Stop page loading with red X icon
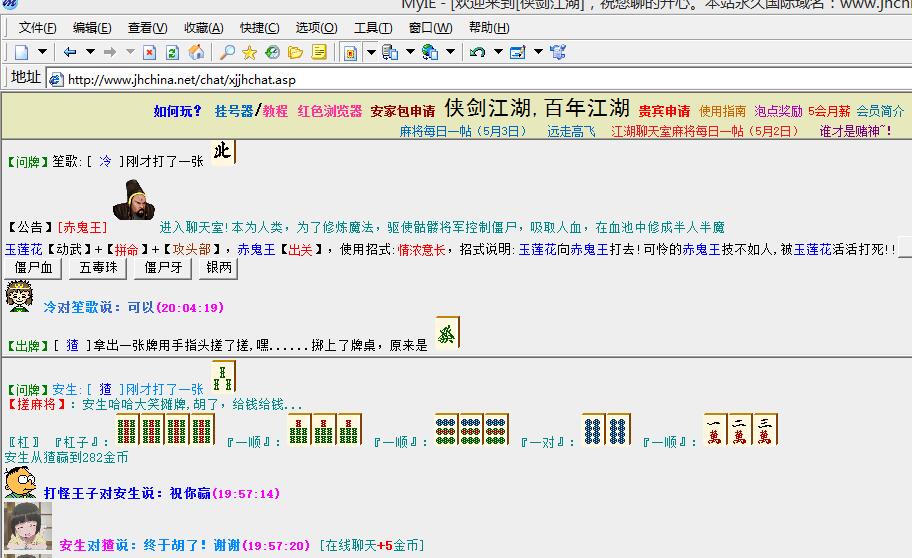912x558 pixels. pos(149,52)
